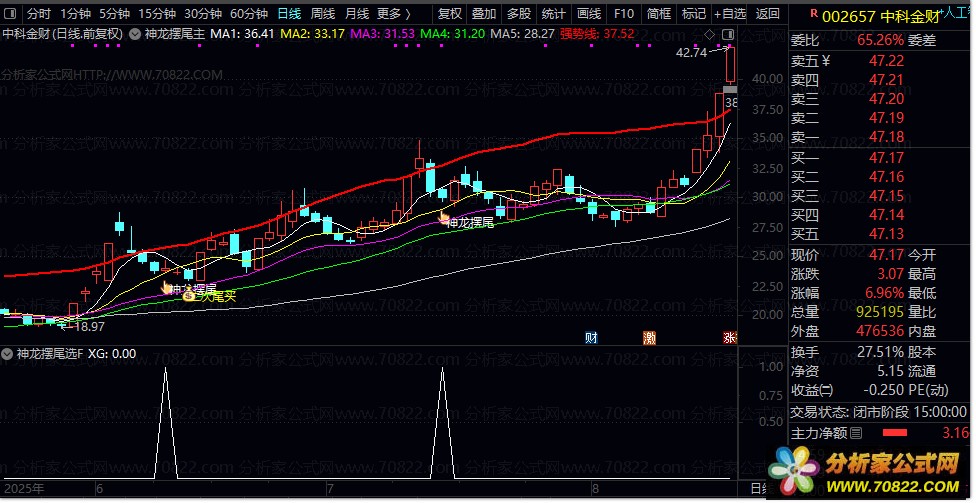Expand the 神龙摆尾主 indicator dropdown arrow
976x503 pixels.
point(134,34)
